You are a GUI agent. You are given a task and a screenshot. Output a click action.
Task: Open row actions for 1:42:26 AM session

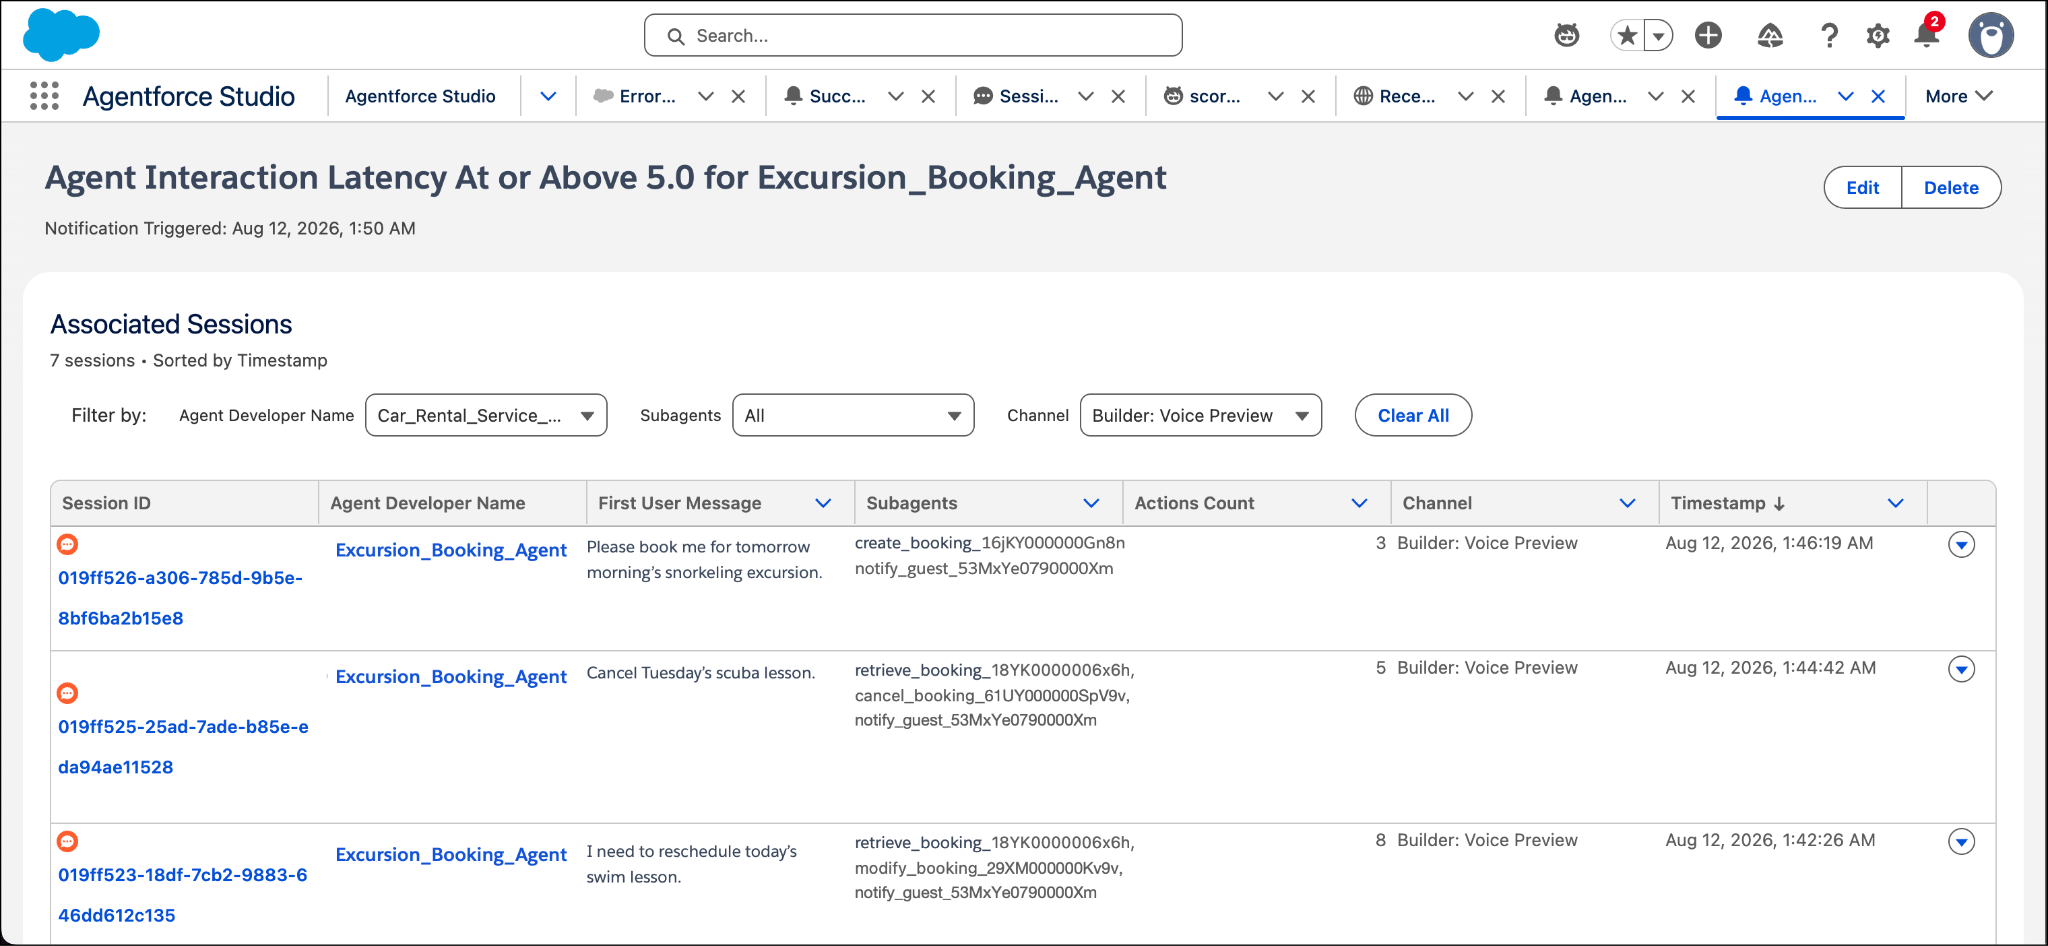coord(1961,842)
